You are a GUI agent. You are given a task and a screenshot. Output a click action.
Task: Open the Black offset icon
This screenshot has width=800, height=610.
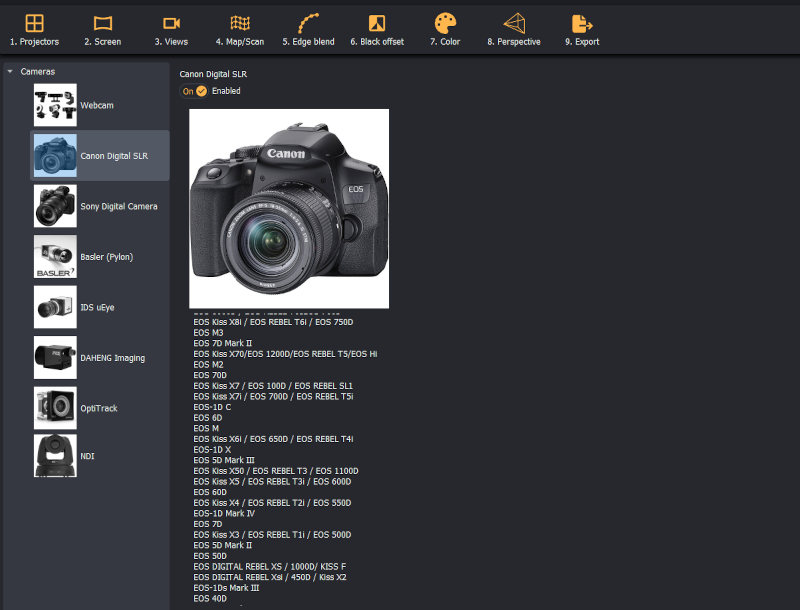coord(377,23)
